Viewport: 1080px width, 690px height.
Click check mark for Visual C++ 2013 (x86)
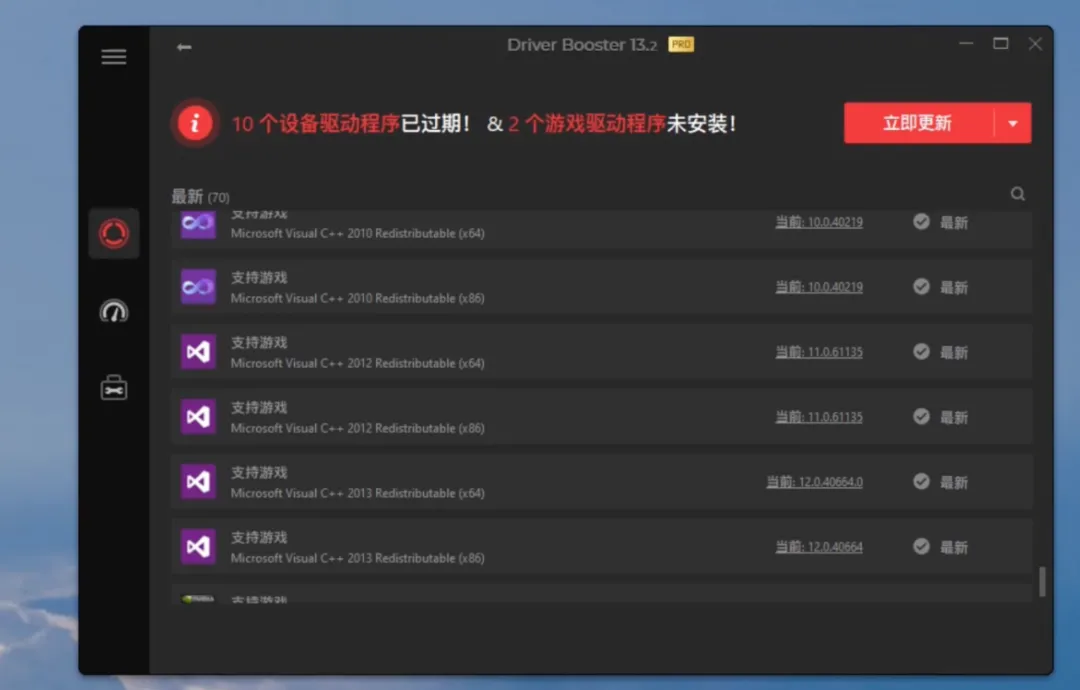(x=922, y=547)
